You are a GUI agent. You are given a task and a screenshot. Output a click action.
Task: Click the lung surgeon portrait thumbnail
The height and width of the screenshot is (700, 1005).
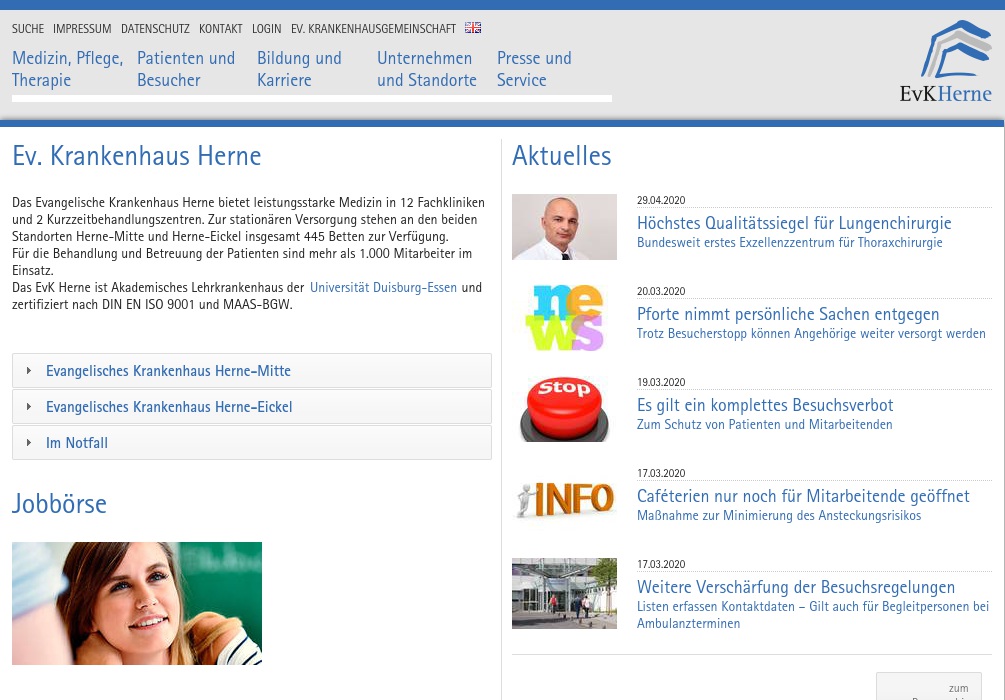(564, 227)
